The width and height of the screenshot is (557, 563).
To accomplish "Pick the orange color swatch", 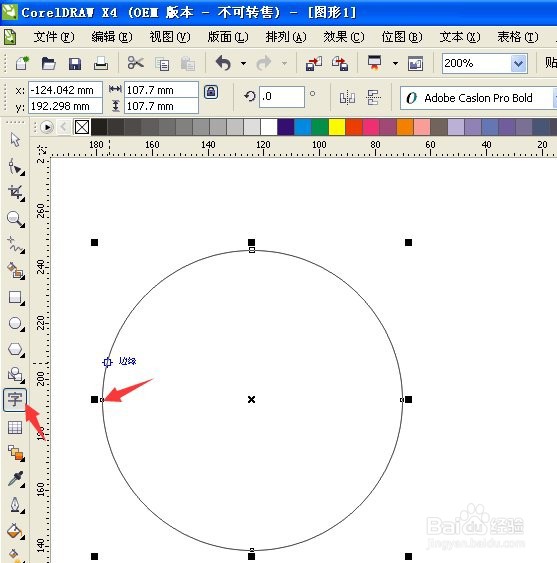I will (405, 127).
